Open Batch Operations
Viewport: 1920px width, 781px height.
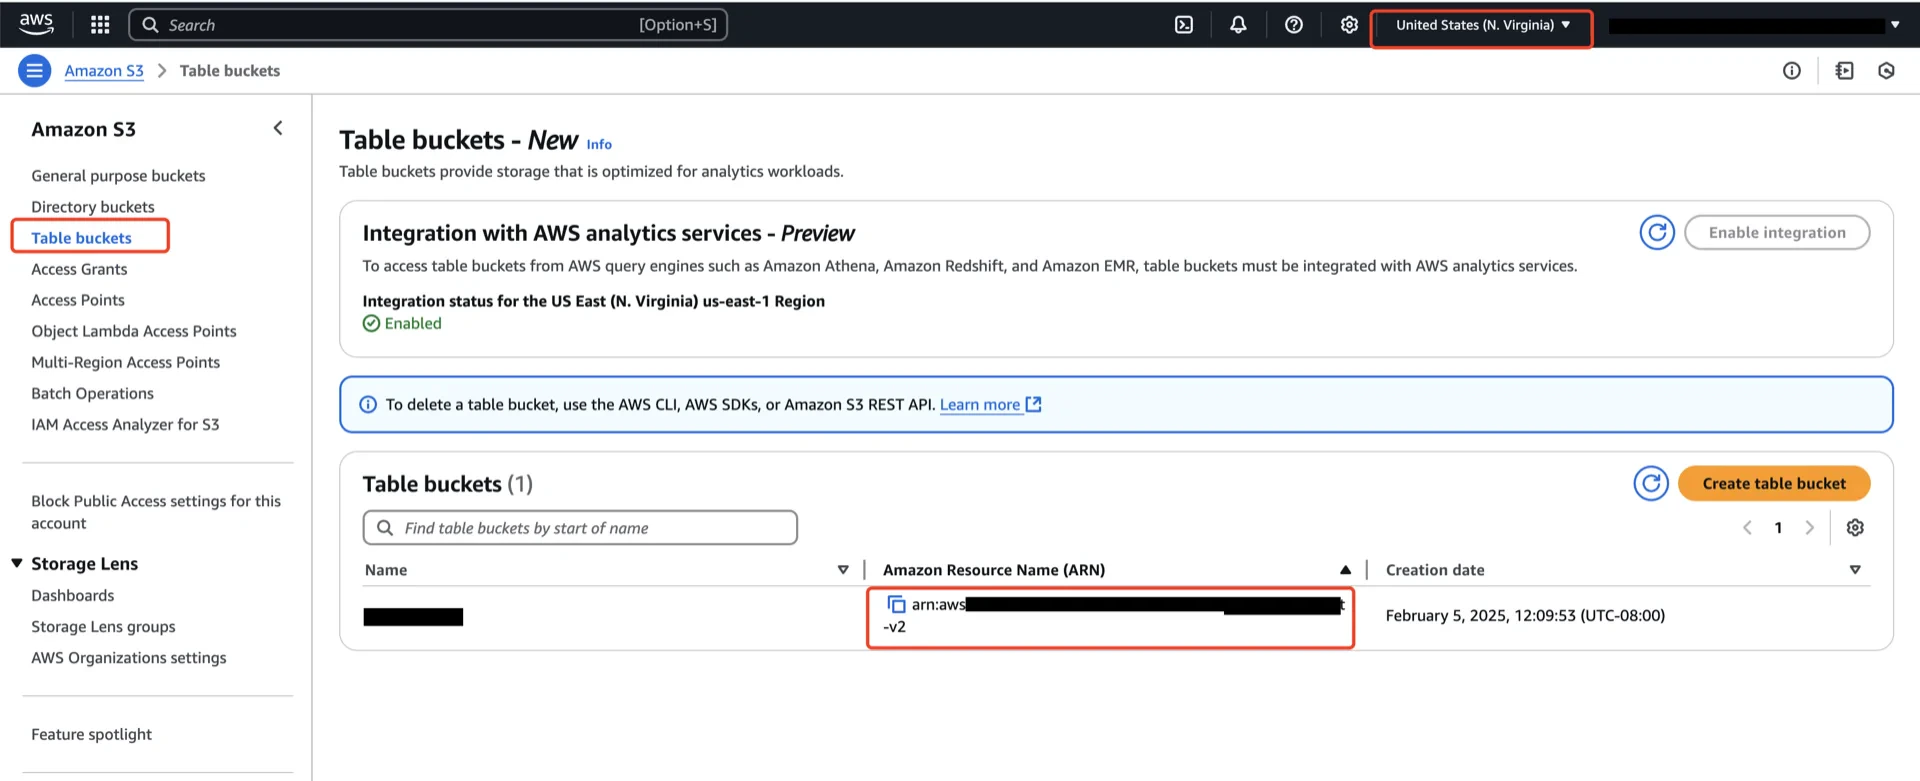(93, 393)
